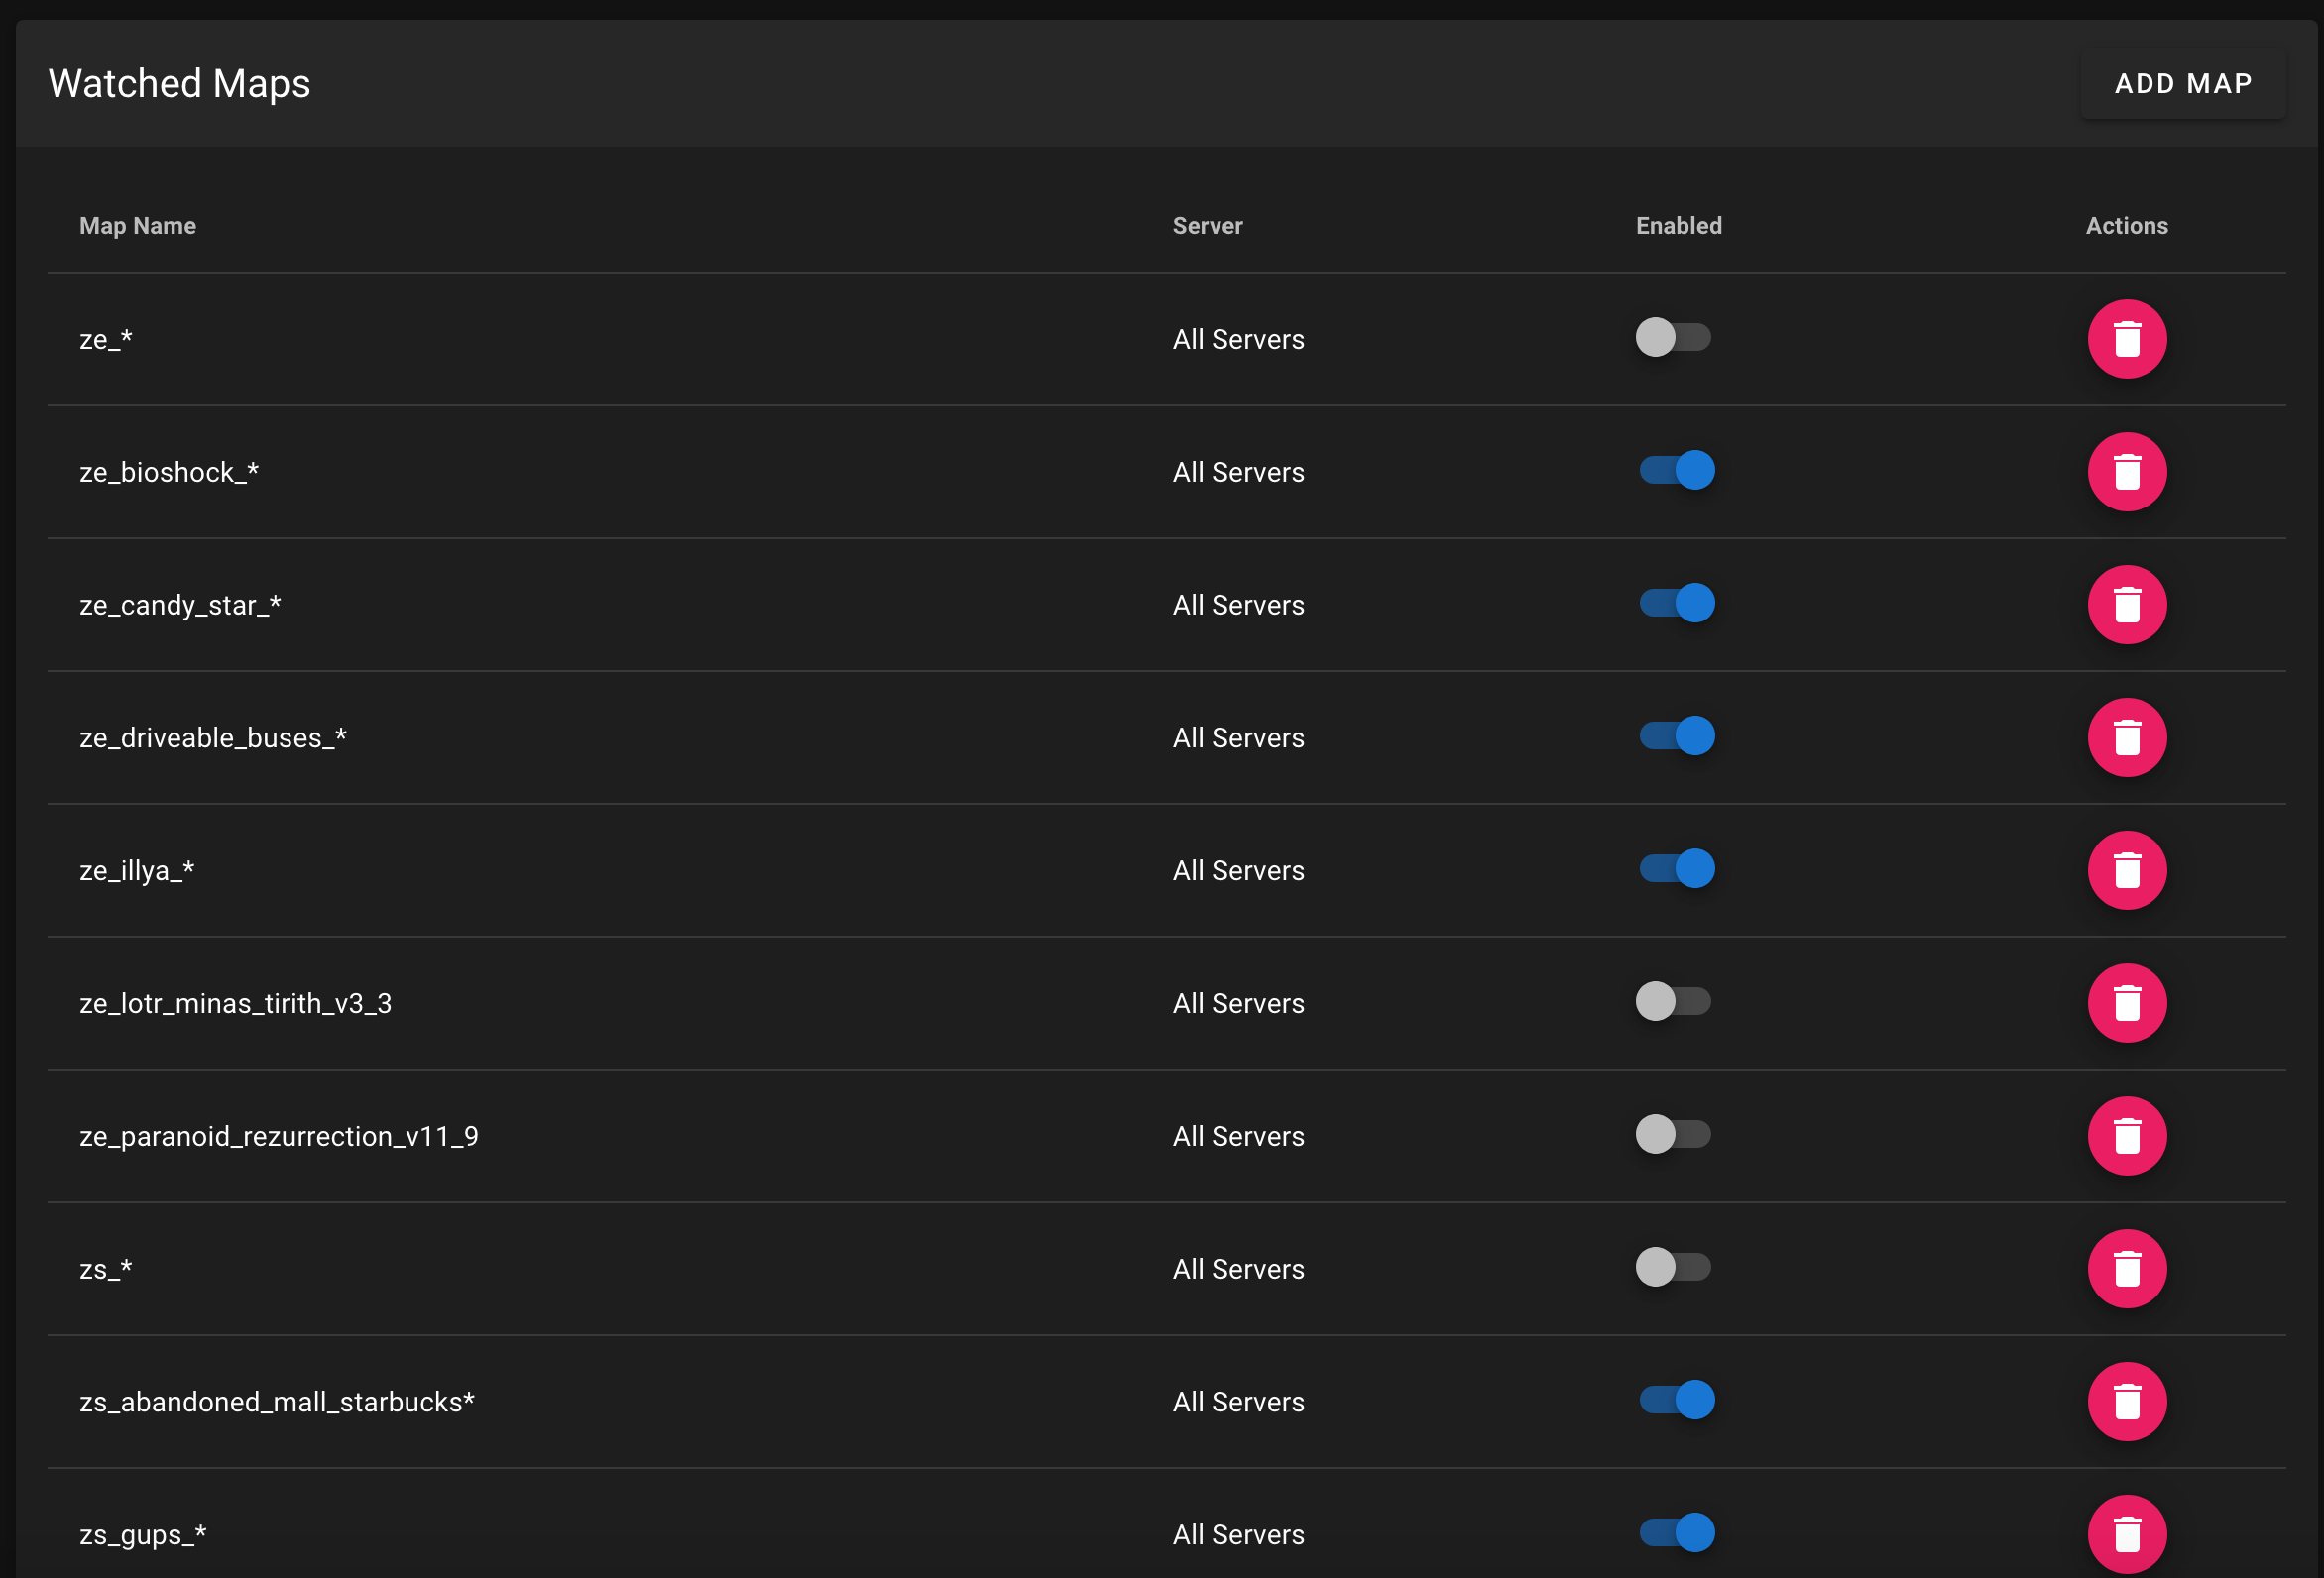This screenshot has height=1578, width=2324.
Task: Click the ADD MAP button
Action: point(2183,84)
